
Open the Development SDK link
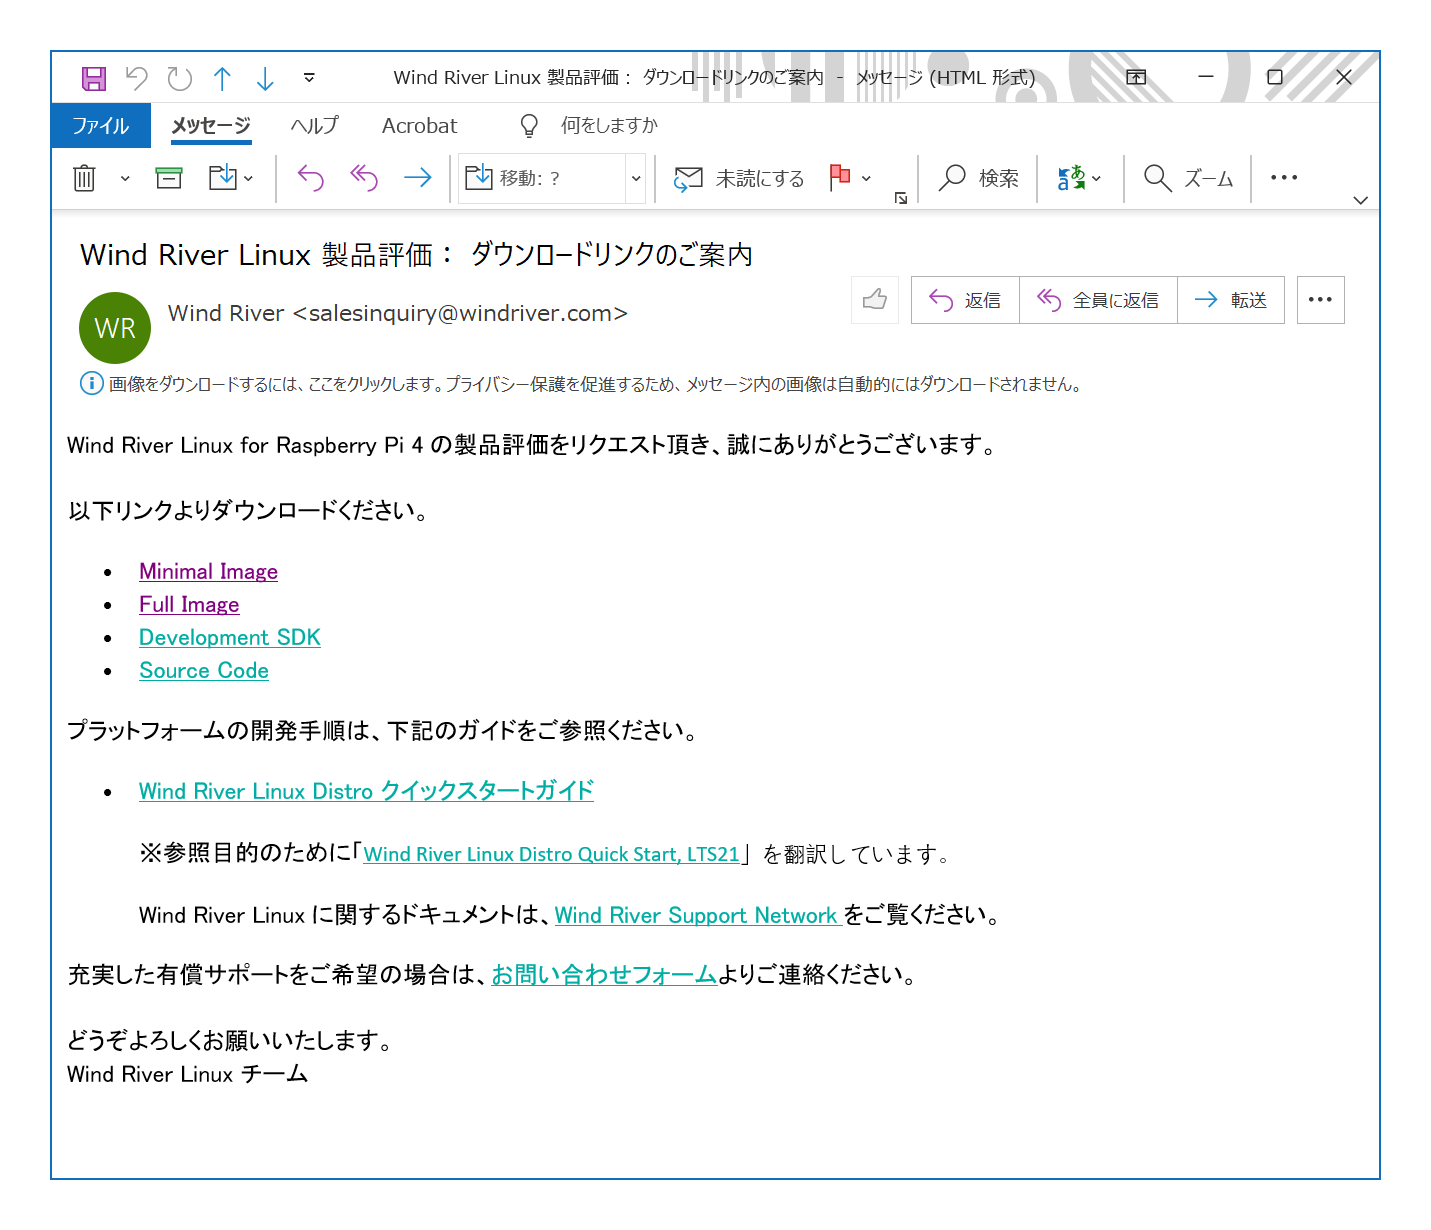230,638
